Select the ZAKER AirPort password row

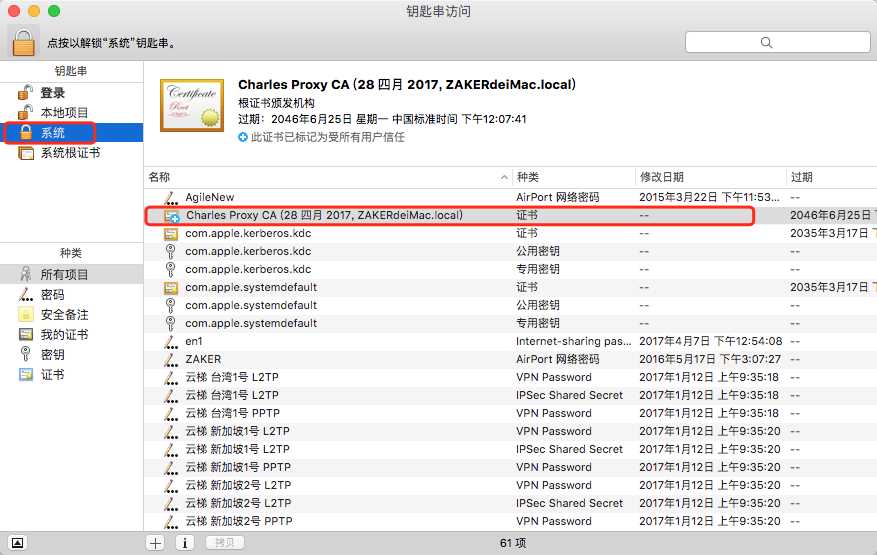click(x=510, y=359)
